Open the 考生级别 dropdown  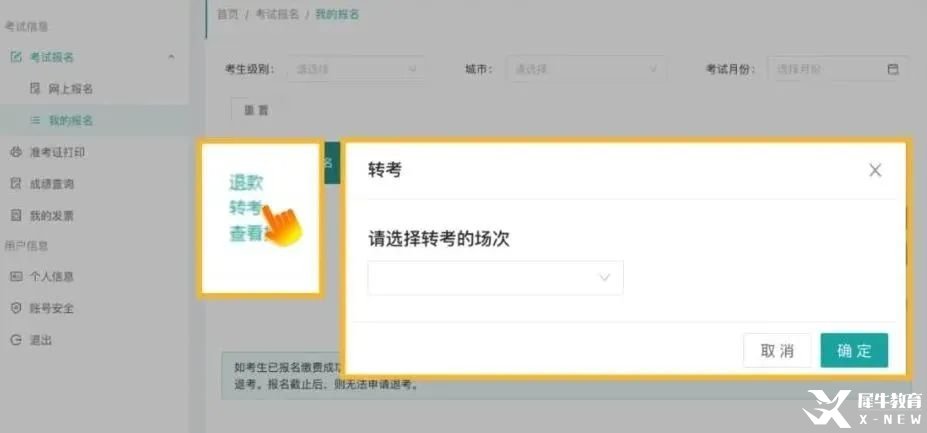click(x=356, y=69)
